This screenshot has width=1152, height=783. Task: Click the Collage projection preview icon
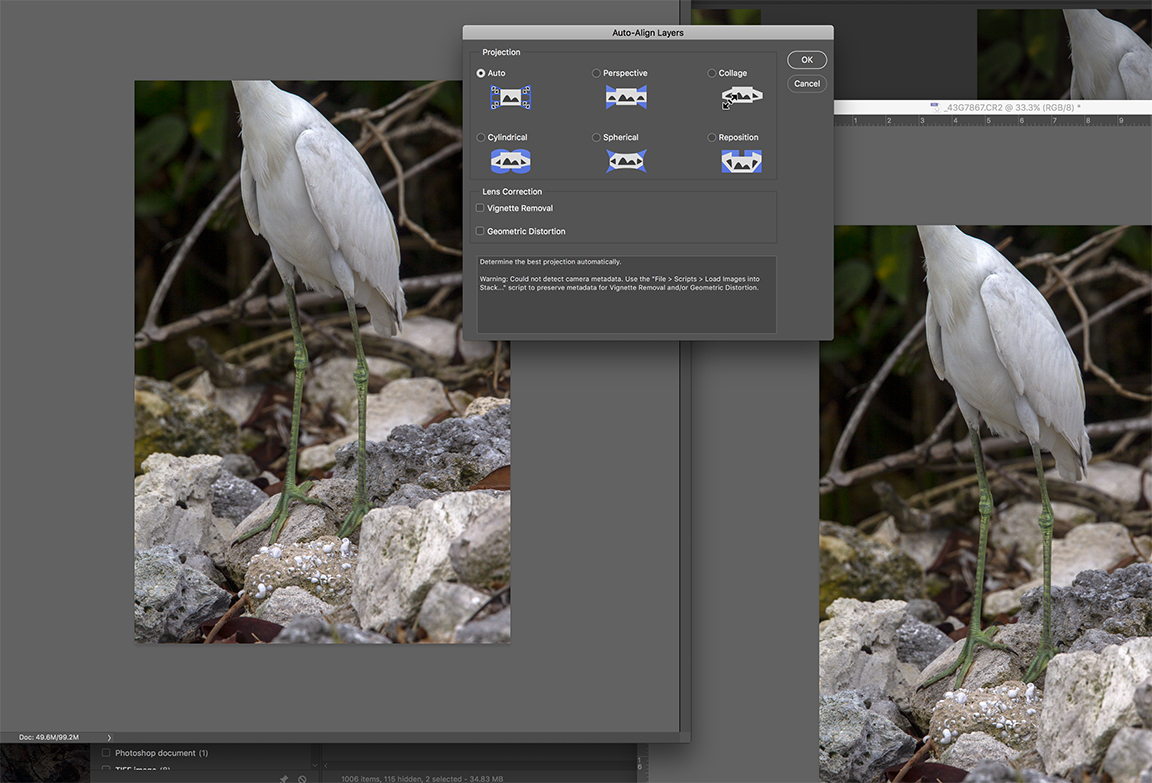tap(741, 97)
